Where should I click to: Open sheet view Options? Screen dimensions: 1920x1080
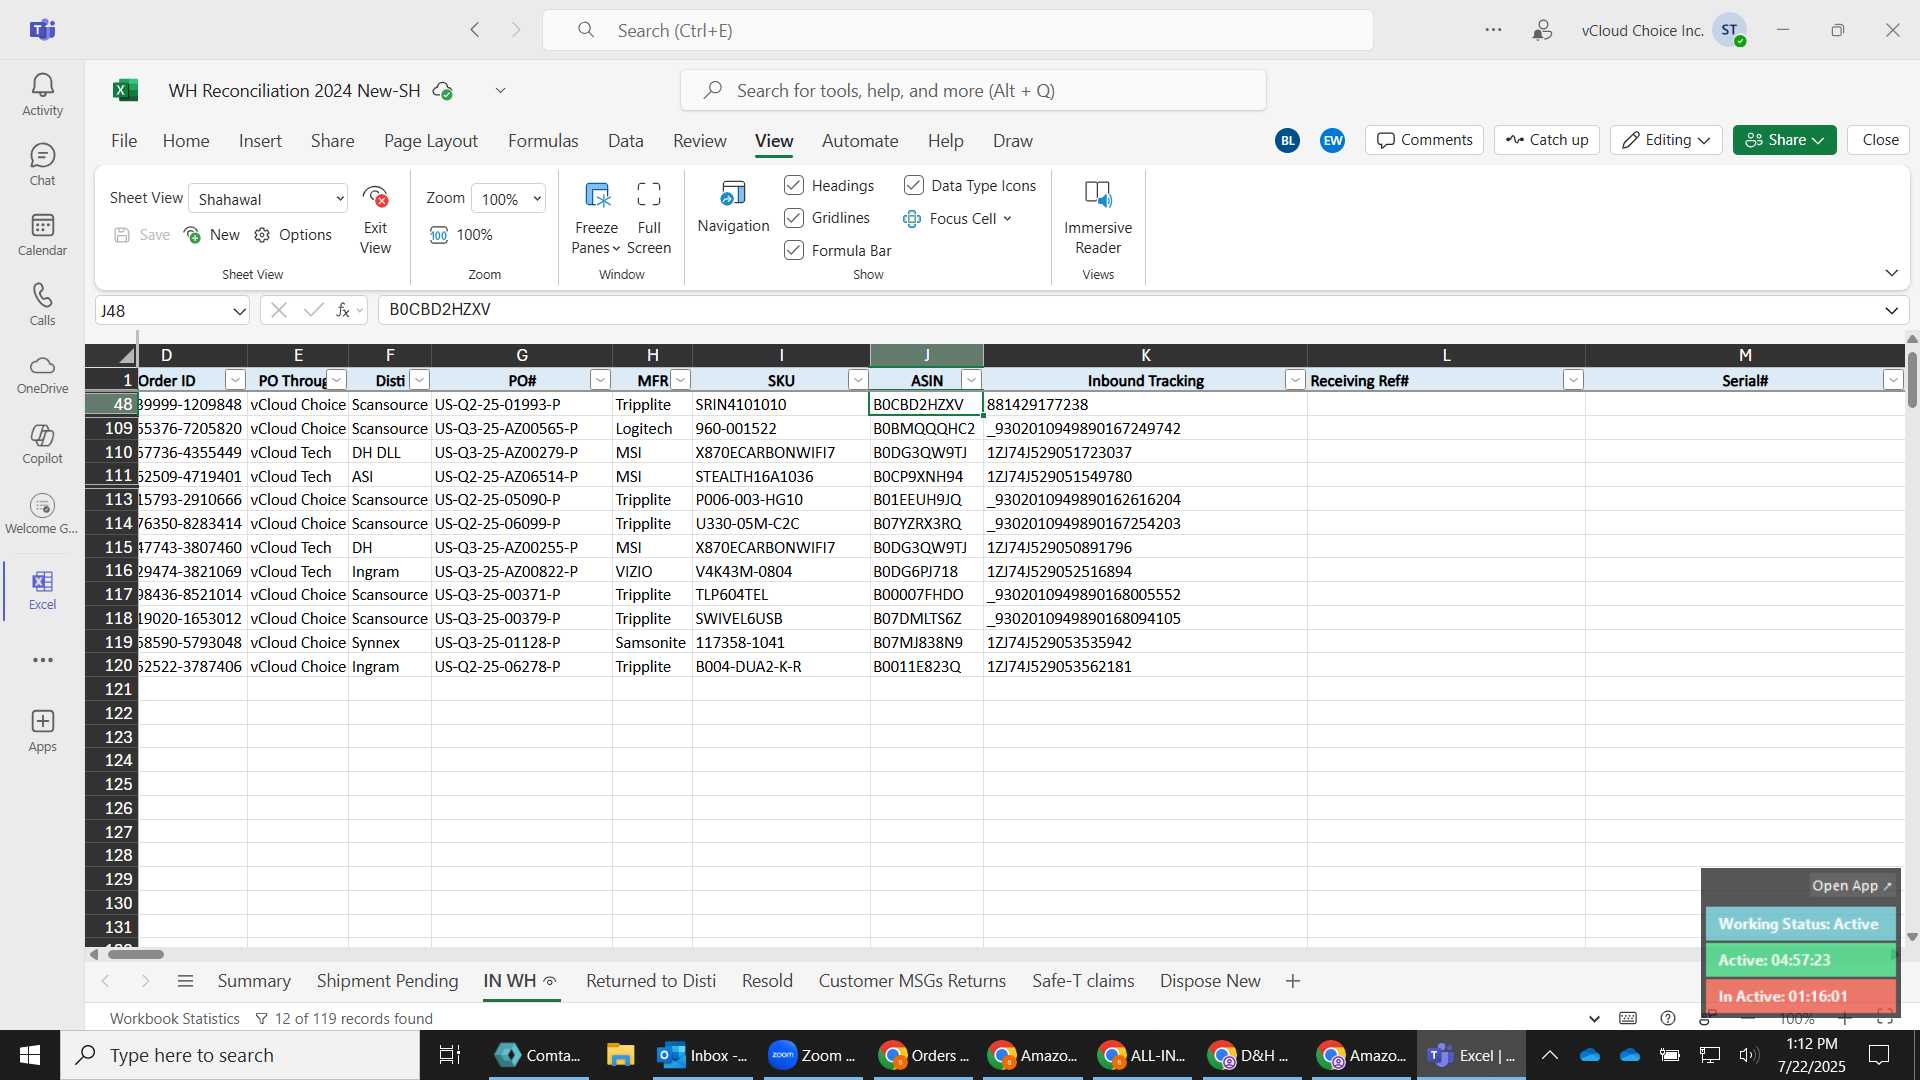tap(293, 235)
